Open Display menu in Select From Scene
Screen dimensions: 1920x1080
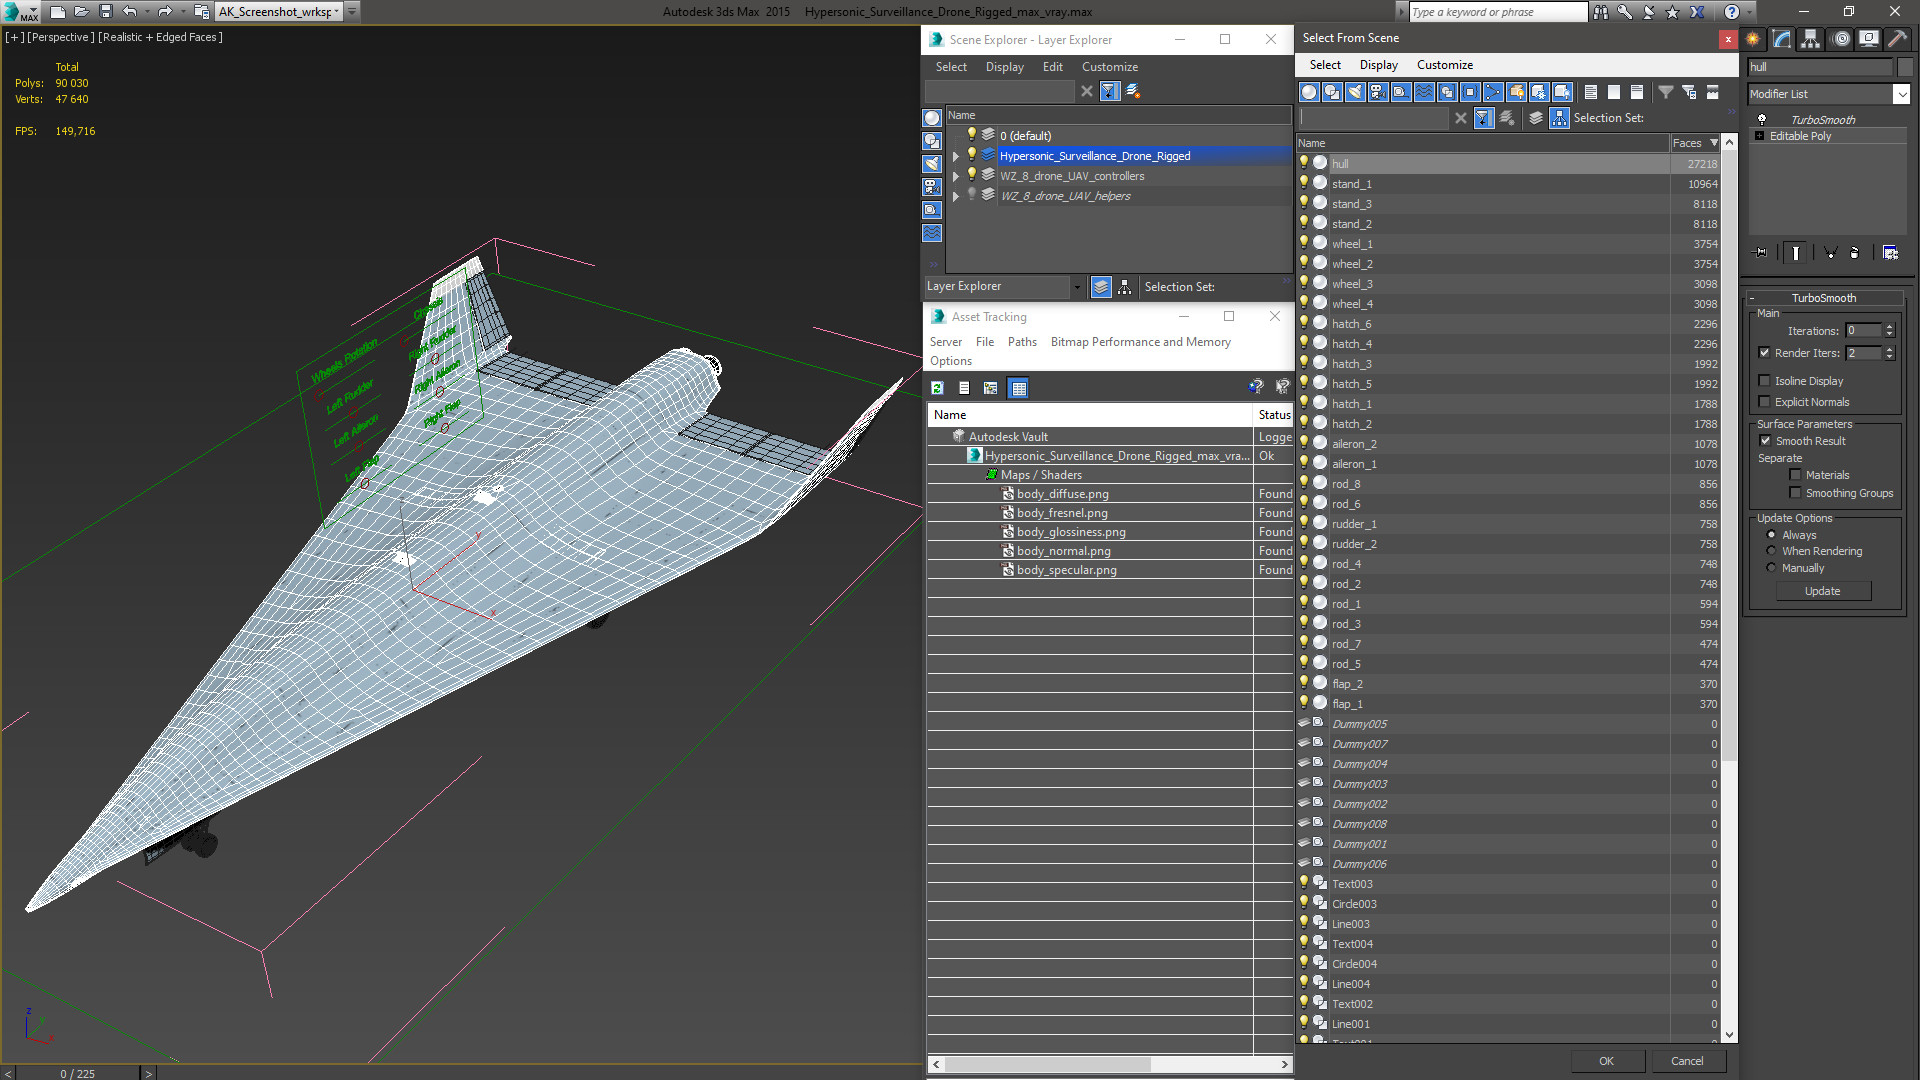(1378, 65)
